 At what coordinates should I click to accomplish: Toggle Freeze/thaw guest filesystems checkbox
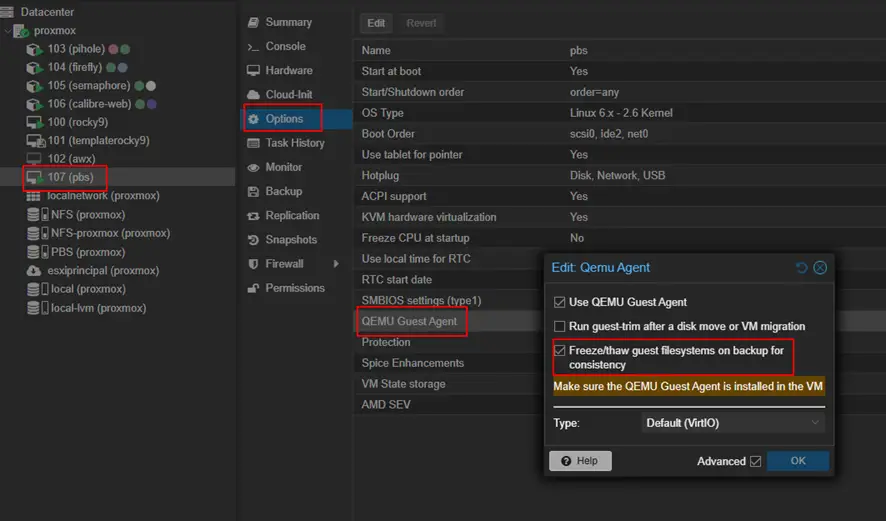click(x=559, y=351)
